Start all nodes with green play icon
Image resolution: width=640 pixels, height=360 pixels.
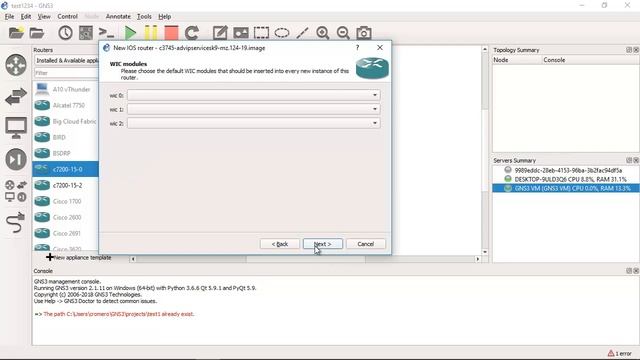pyautogui.click(x=130, y=33)
